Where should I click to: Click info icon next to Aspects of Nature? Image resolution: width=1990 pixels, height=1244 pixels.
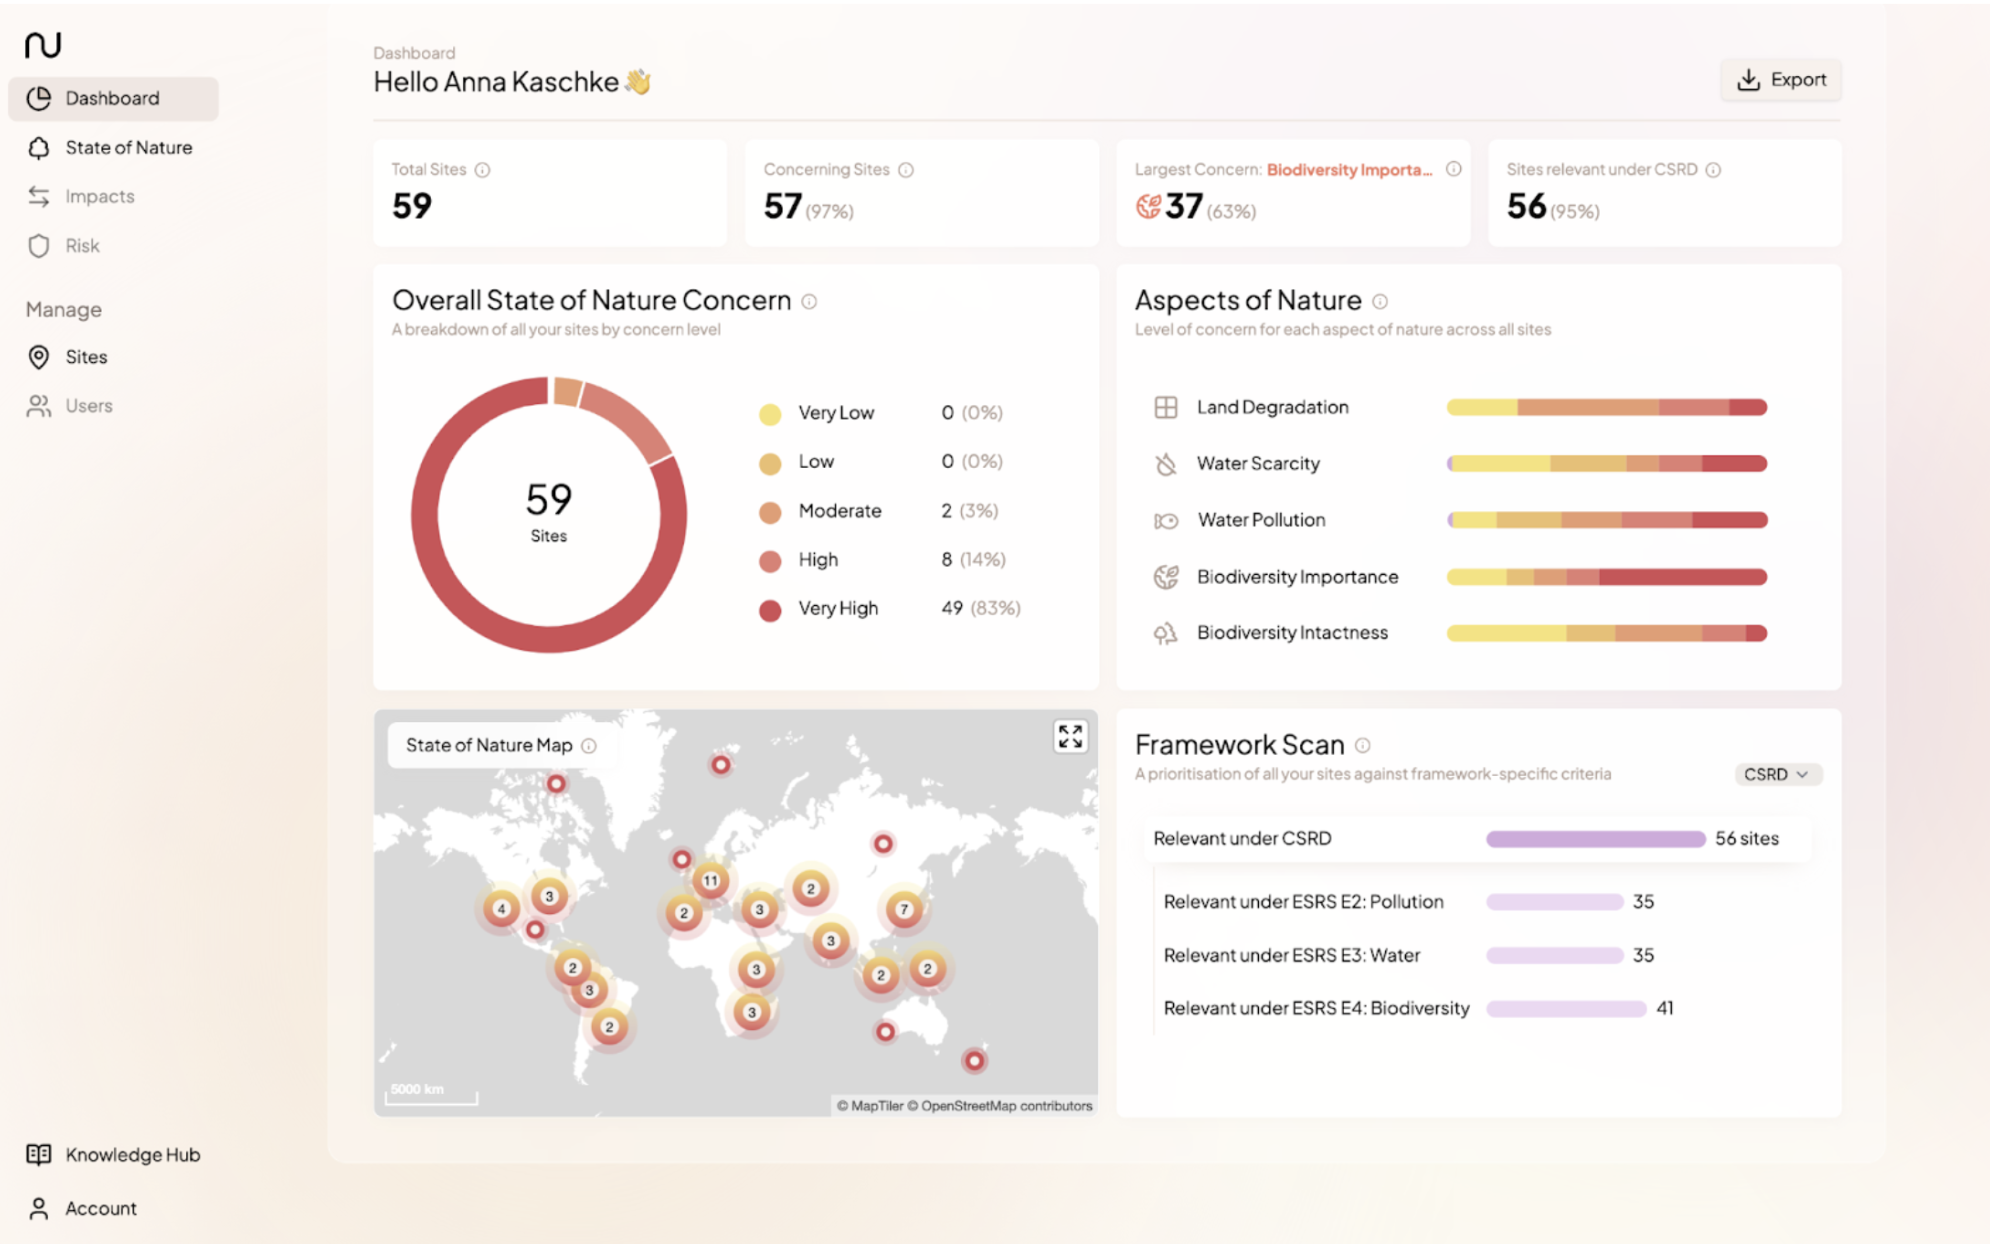click(x=1380, y=301)
